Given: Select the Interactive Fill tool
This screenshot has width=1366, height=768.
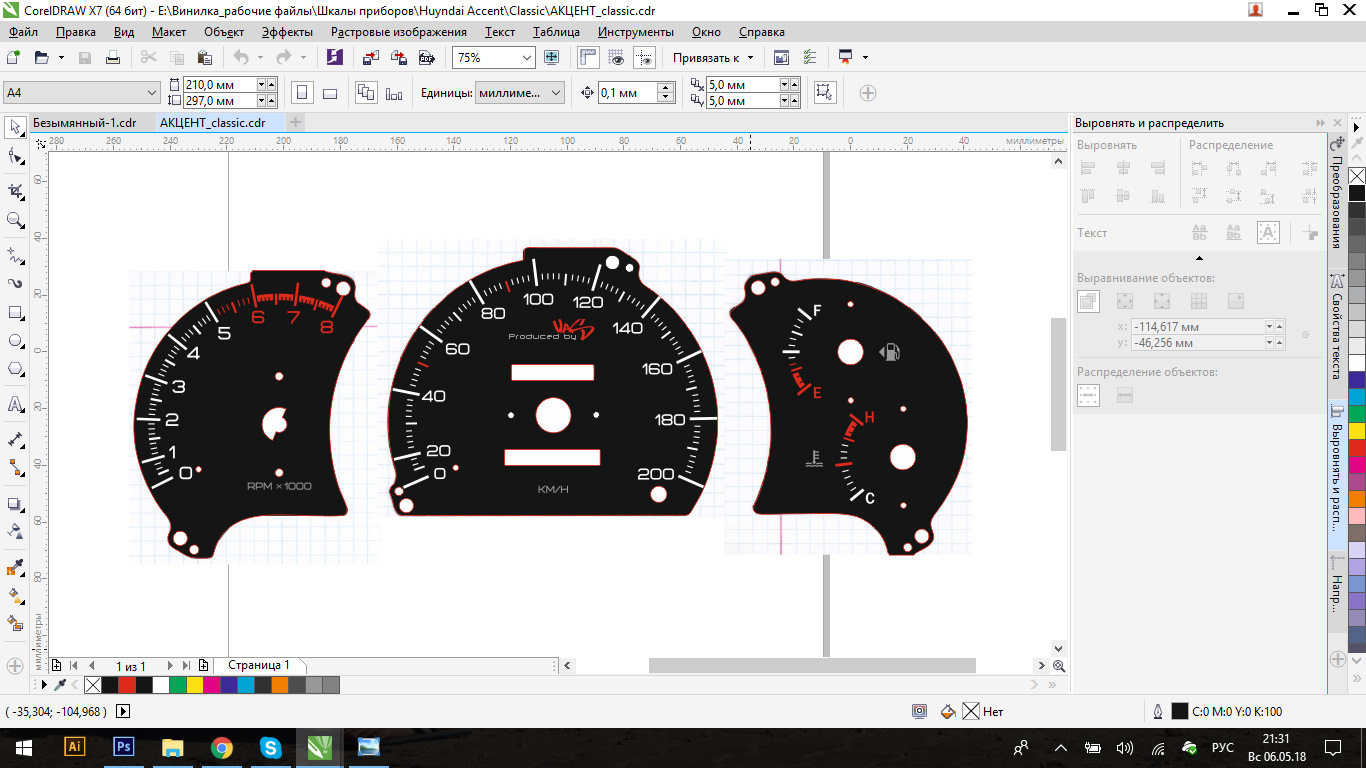Looking at the screenshot, I should coord(15,596).
